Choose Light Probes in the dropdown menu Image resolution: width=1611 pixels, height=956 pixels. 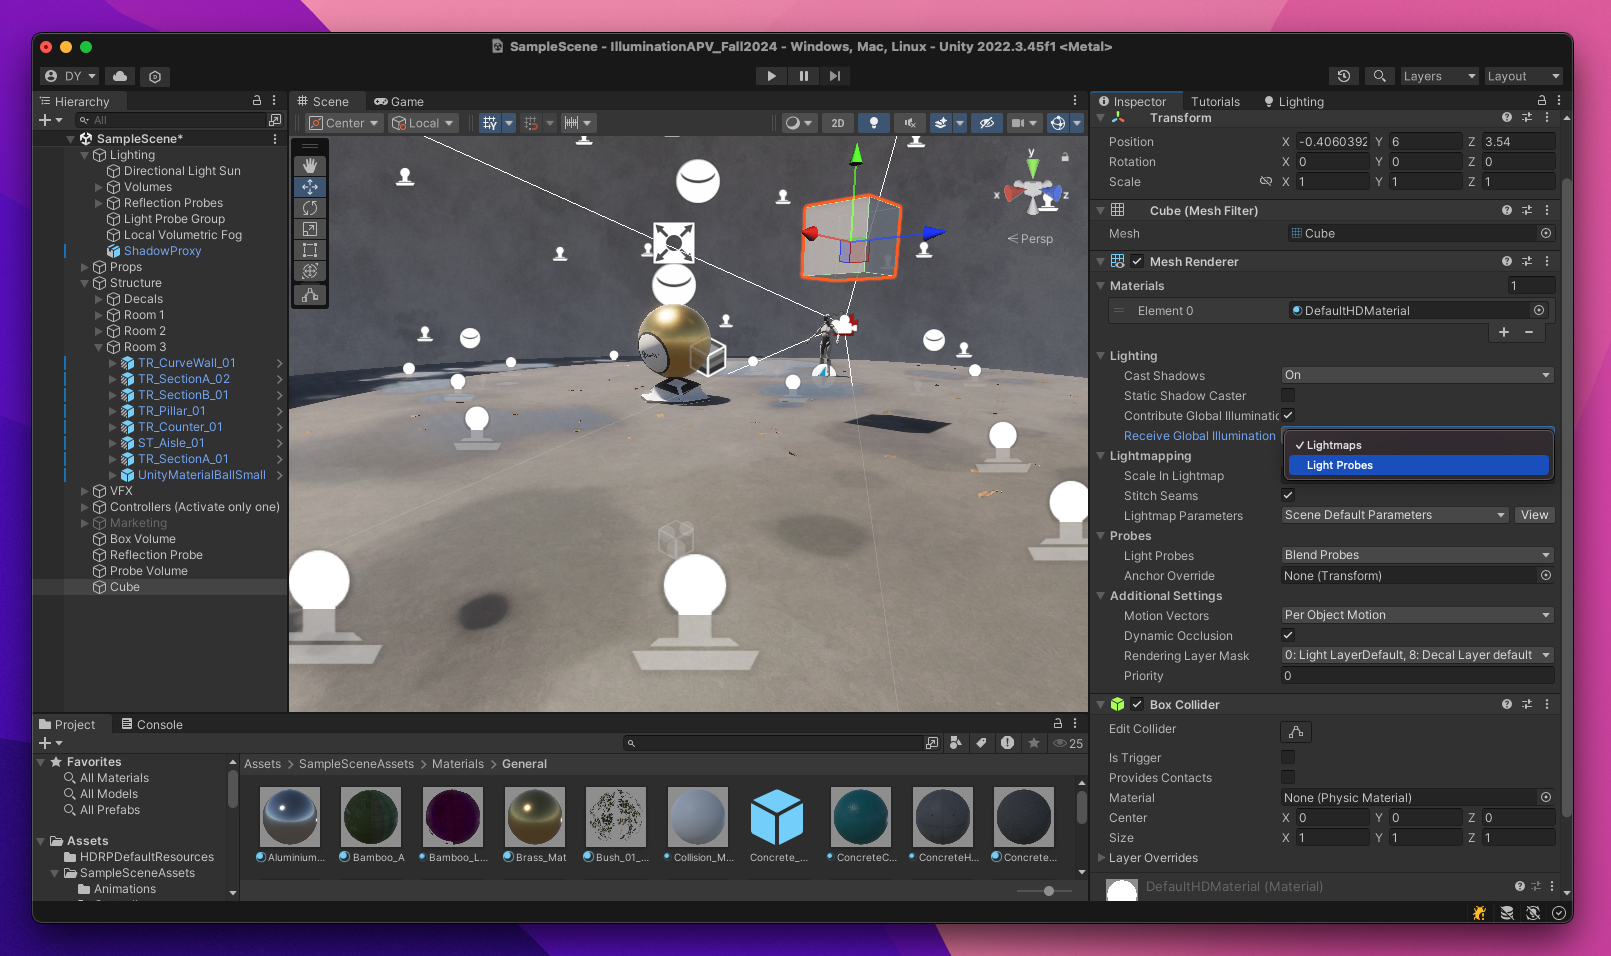click(x=1418, y=465)
